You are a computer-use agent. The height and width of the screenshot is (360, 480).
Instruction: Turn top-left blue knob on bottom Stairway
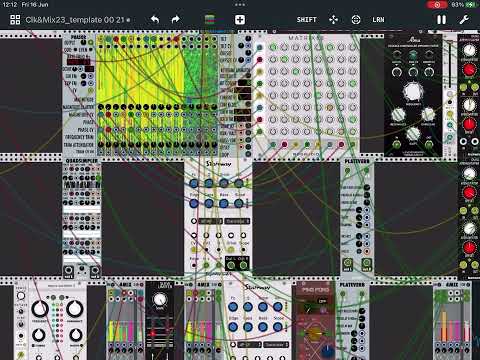(233, 307)
